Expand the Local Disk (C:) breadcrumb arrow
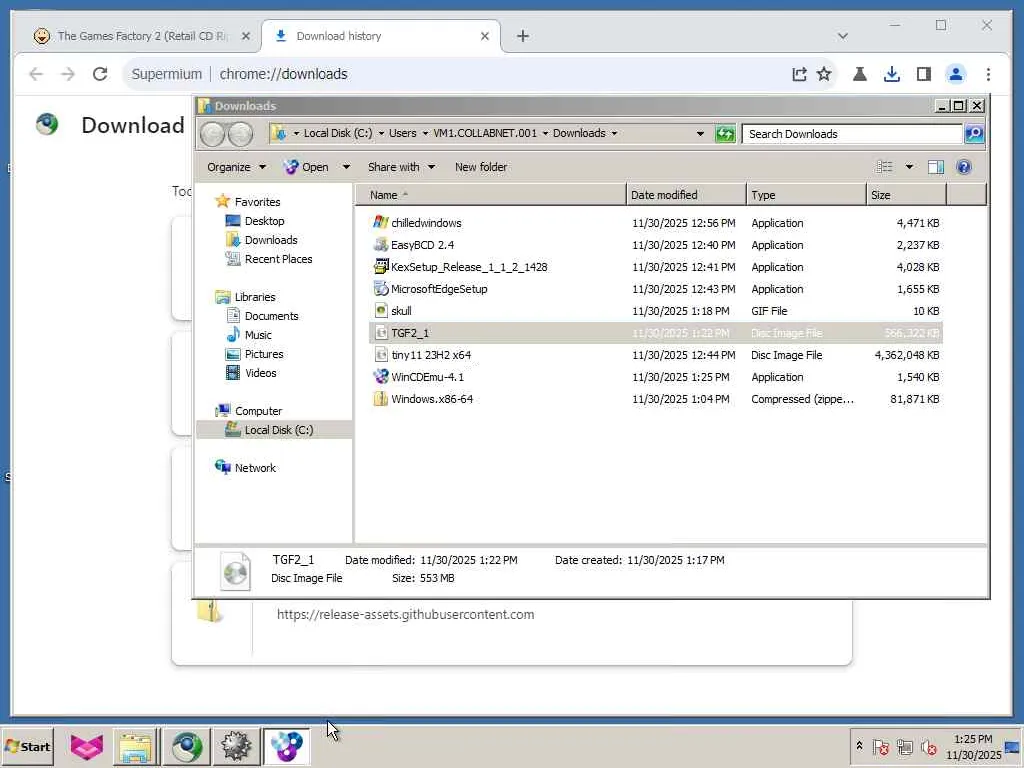 tap(381, 133)
